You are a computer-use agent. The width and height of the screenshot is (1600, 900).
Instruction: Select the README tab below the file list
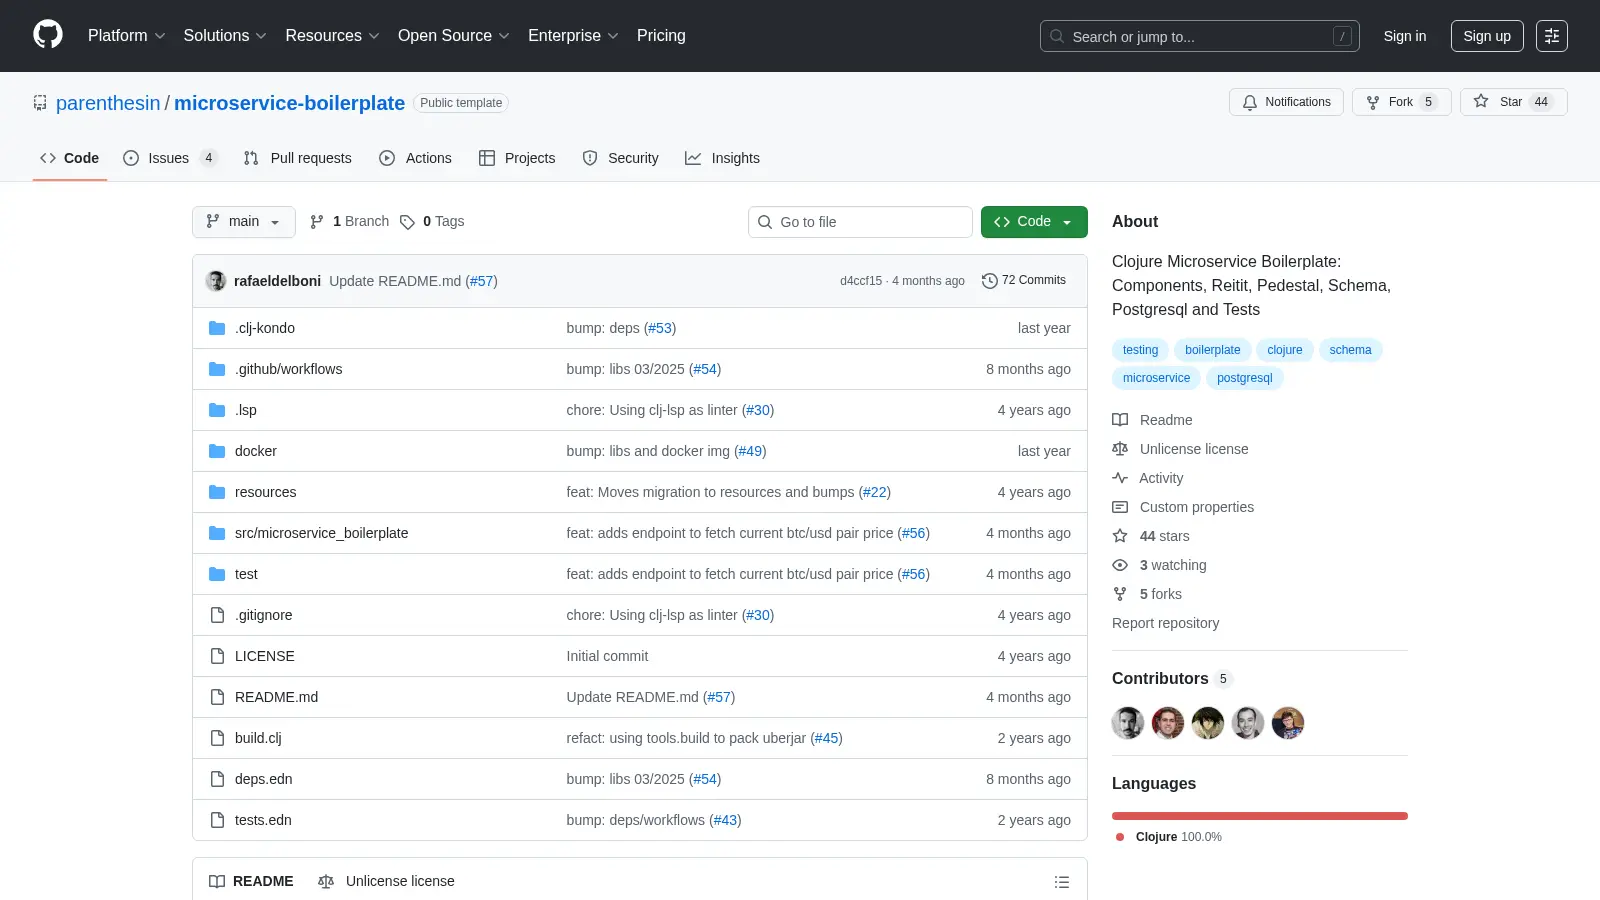[251, 881]
